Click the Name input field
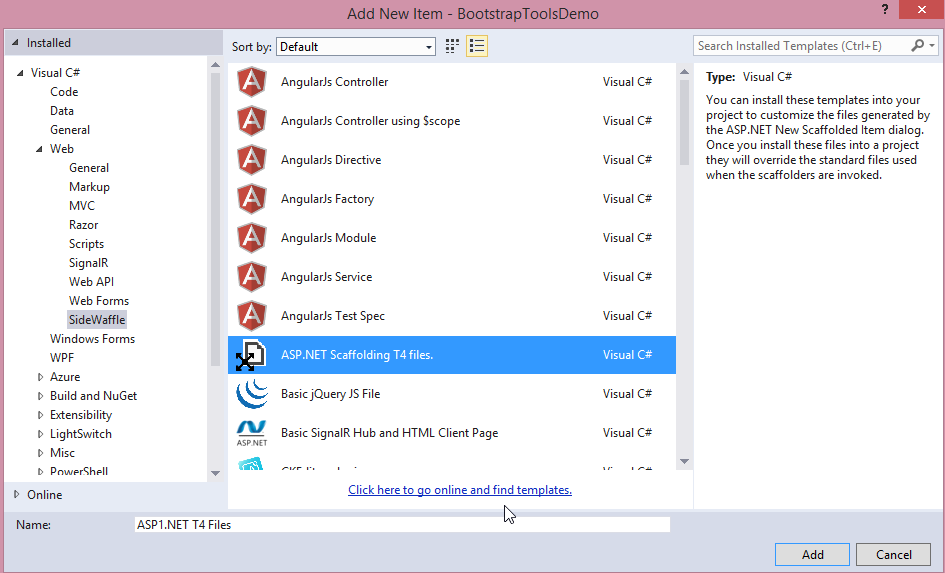 [x=402, y=525]
